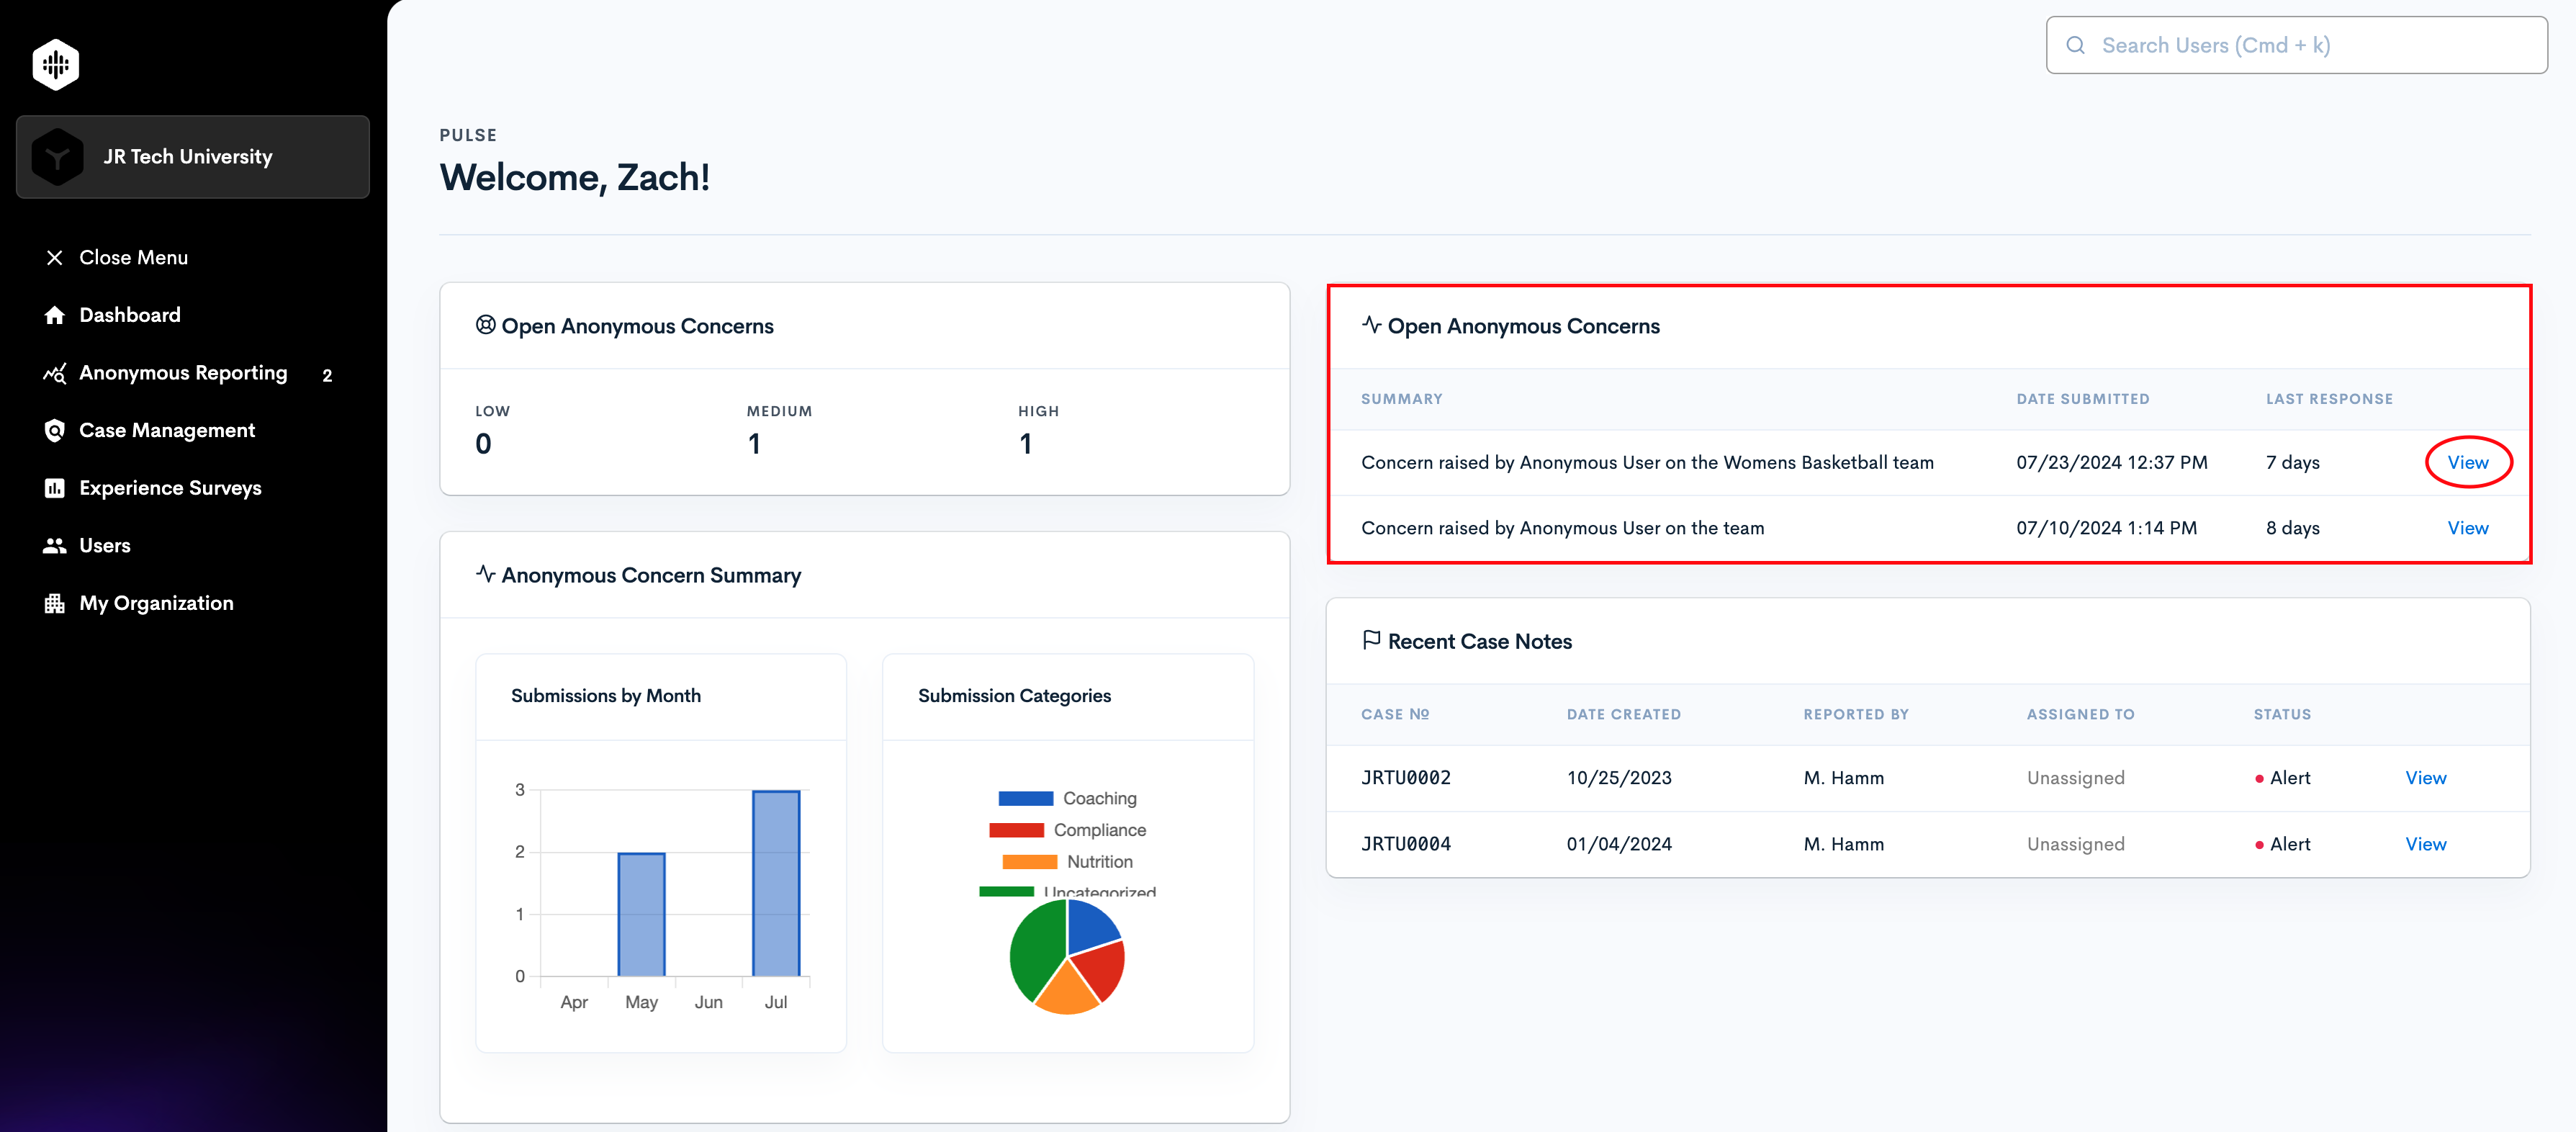Click the Users people icon
2576x1132 pixels.
point(55,545)
